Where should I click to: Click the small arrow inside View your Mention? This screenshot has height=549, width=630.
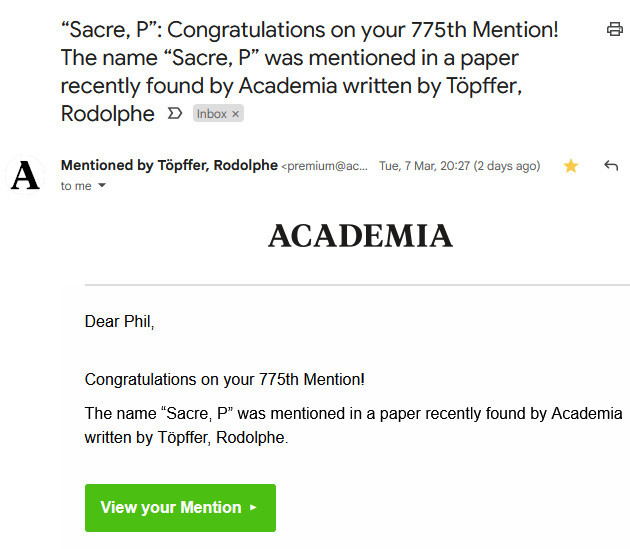pos(253,507)
